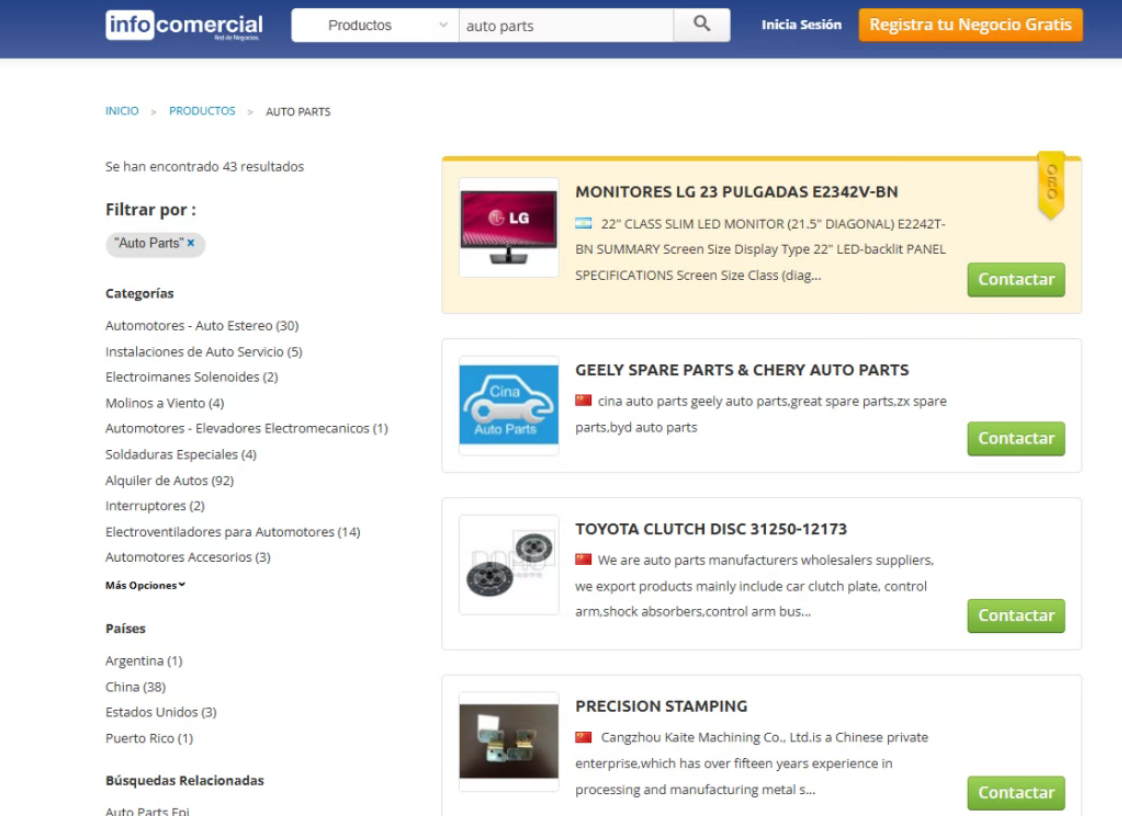Click the magnifying glass search icon
The height and width of the screenshot is (816, 1122).
point(702,25)
